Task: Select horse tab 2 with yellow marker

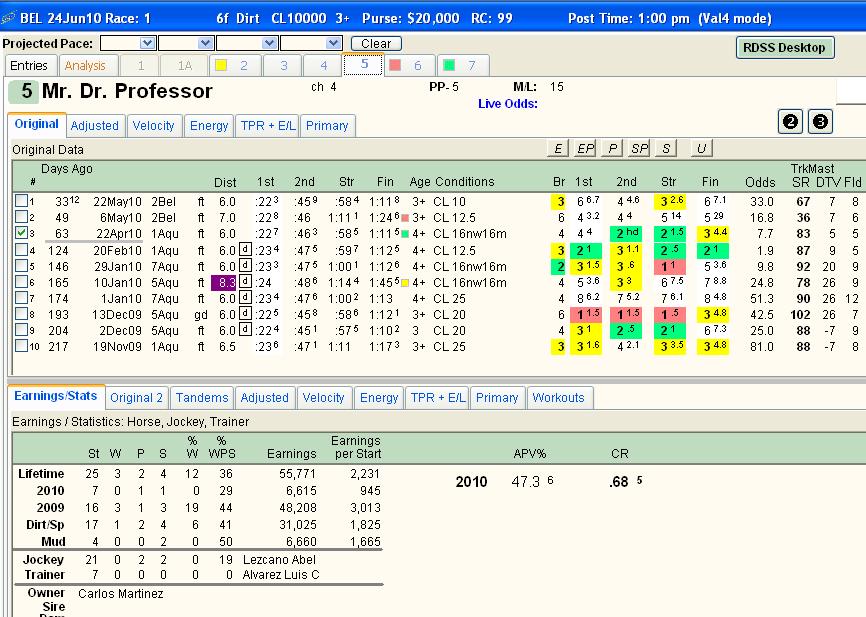Action: 234,65
